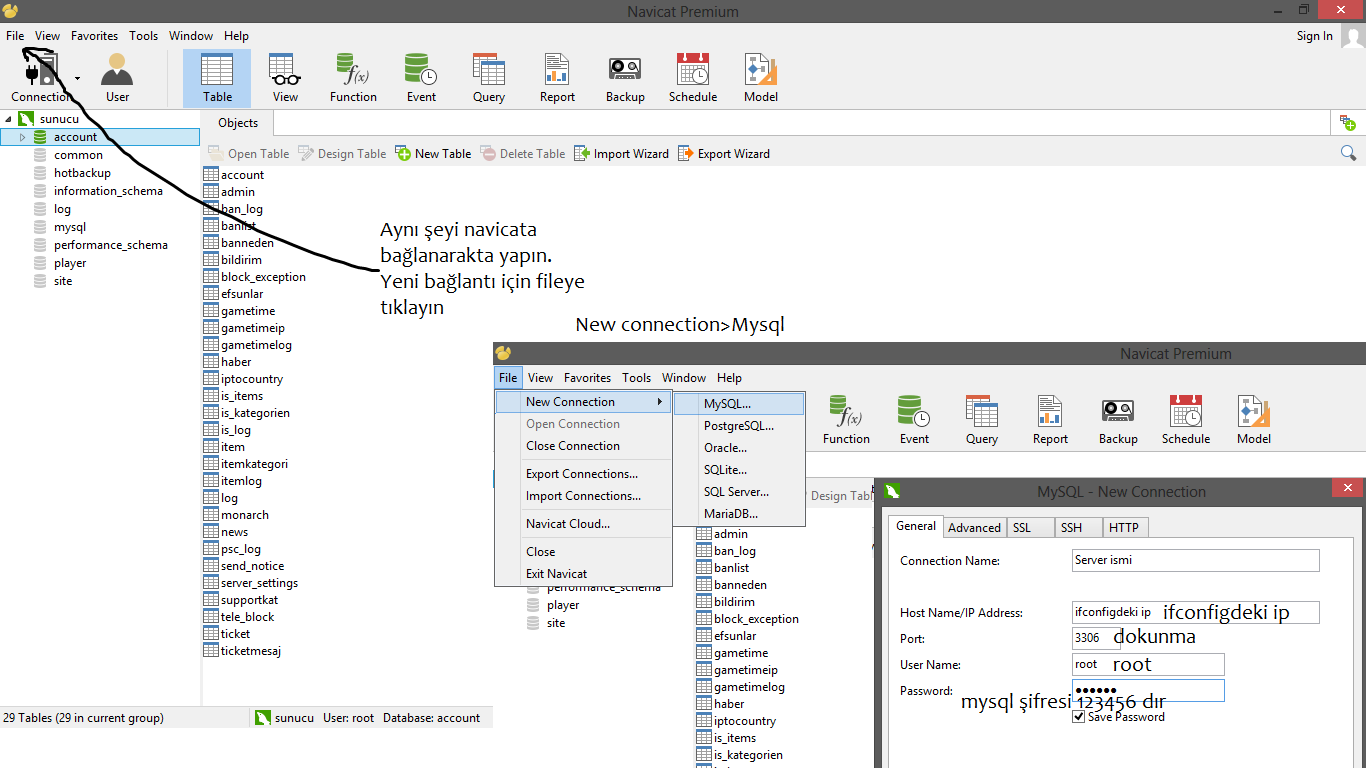The height and width of the screenshot is (768, 1366).
Task: Select Navicat Cloud... in File menu
Action: 584,524
